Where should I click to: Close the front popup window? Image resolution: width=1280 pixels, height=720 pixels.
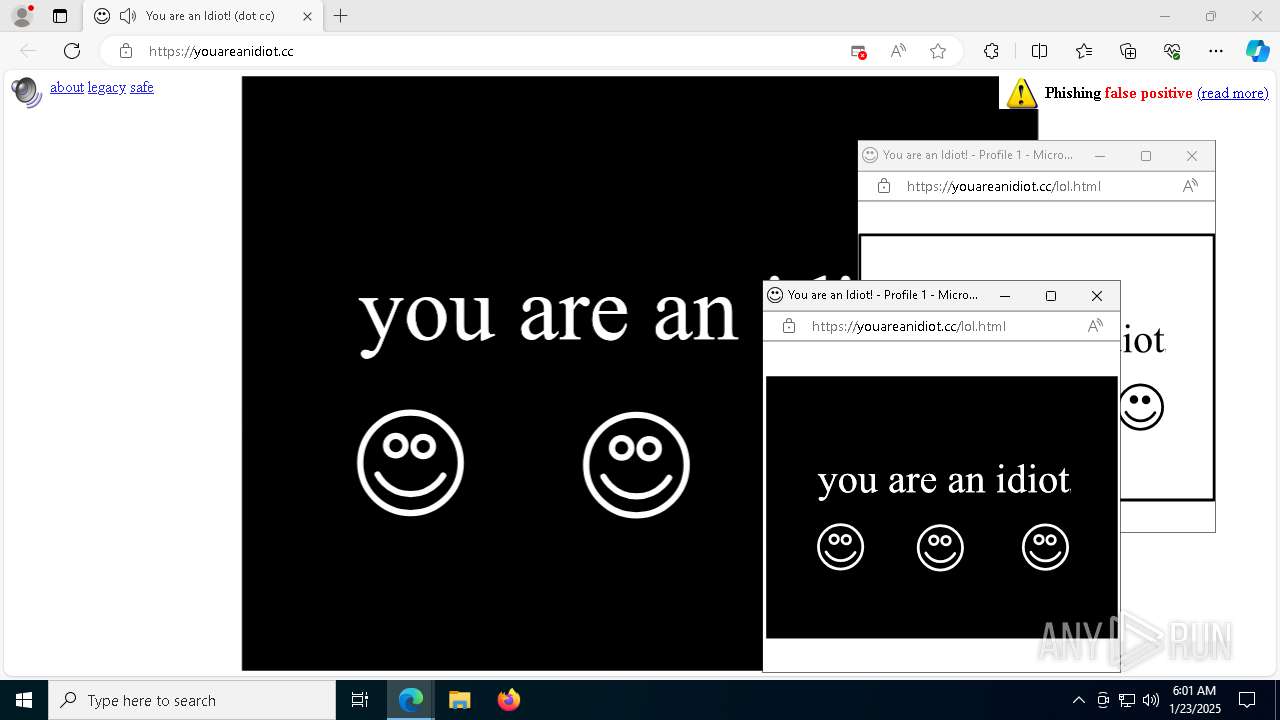(1097, 295)
